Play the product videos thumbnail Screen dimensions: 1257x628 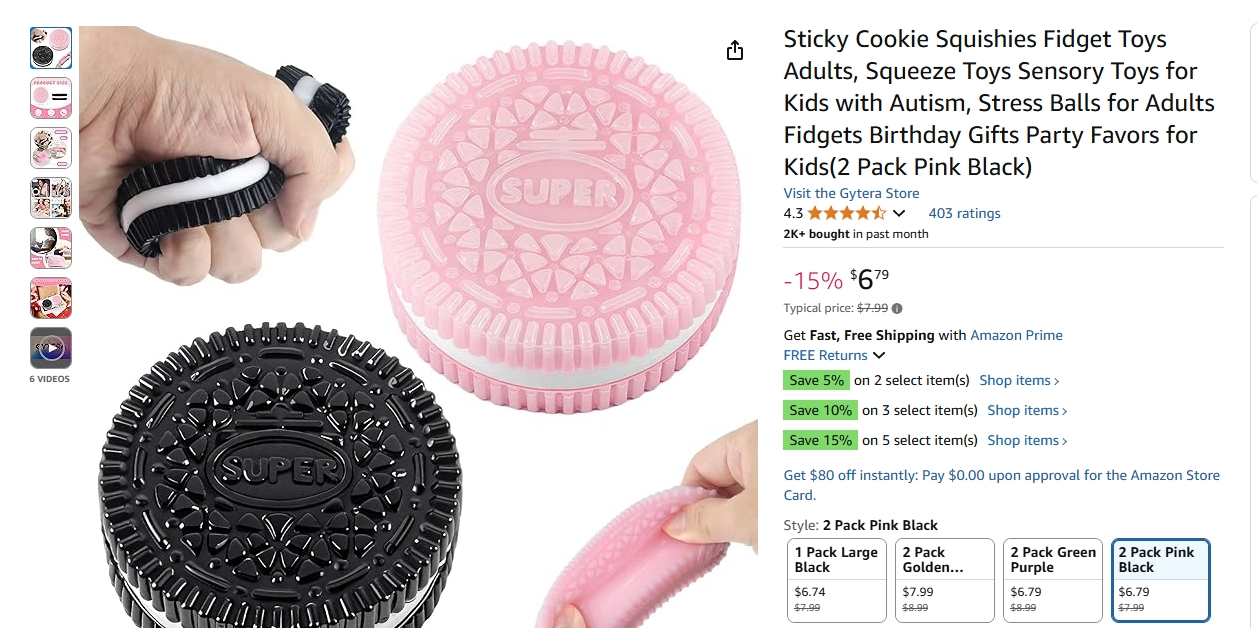tap(51, 348)
